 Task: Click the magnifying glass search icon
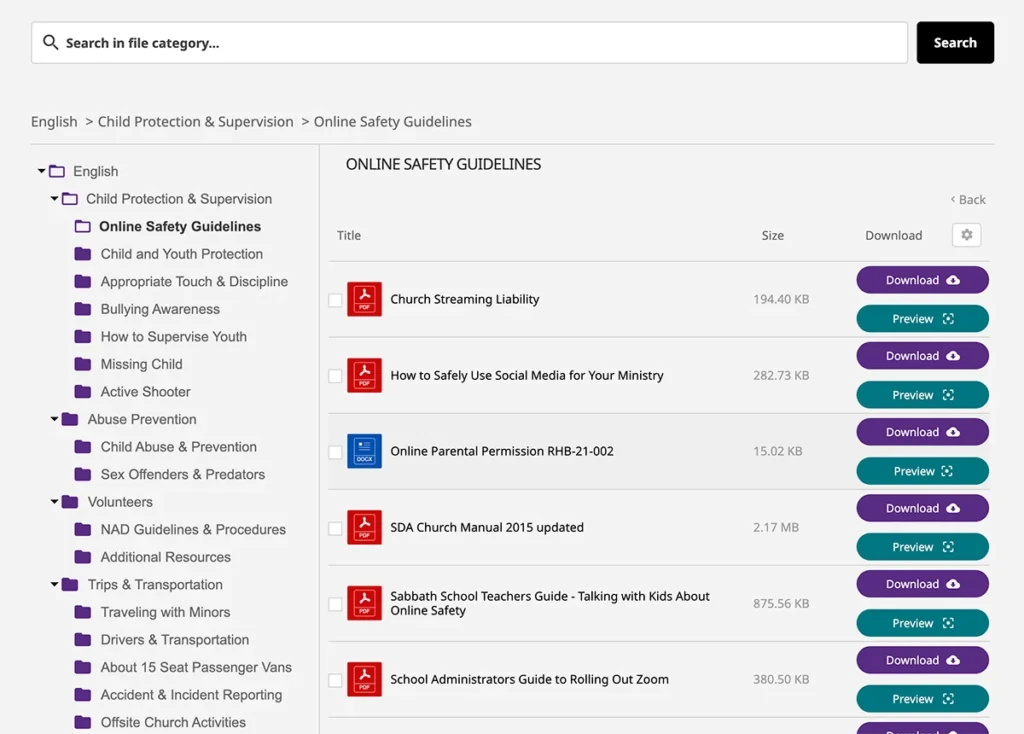pyautogui.click(x=51, y=43)
